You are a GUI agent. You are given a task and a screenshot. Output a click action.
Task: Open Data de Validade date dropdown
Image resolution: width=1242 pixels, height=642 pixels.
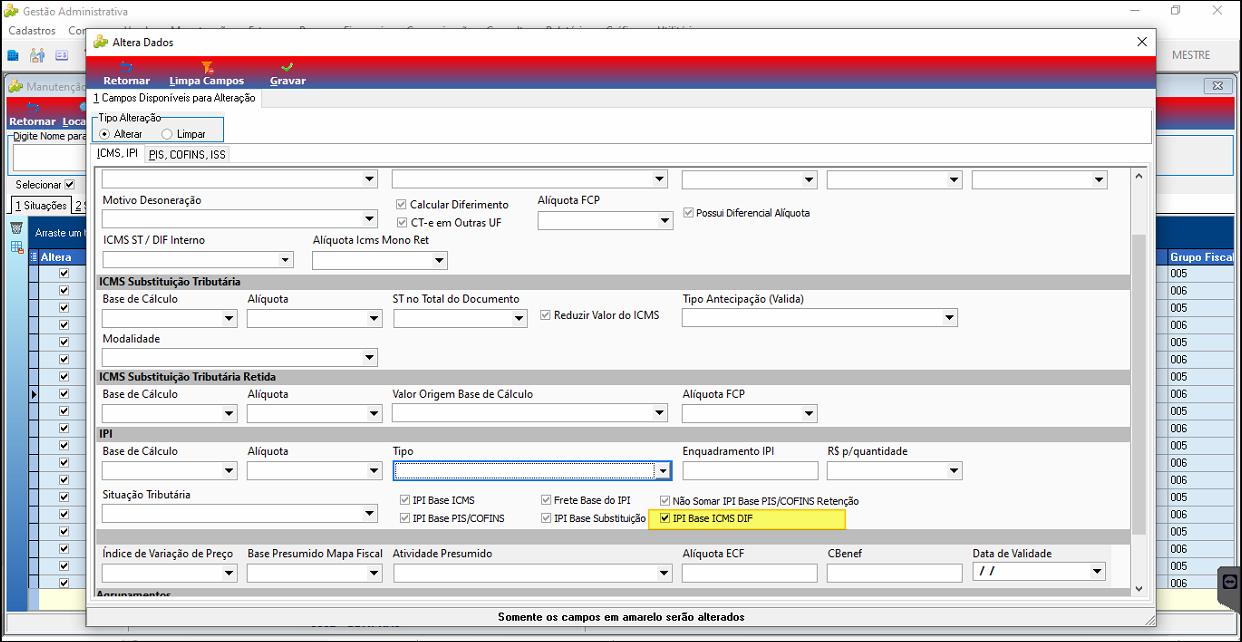[1097, 572]
